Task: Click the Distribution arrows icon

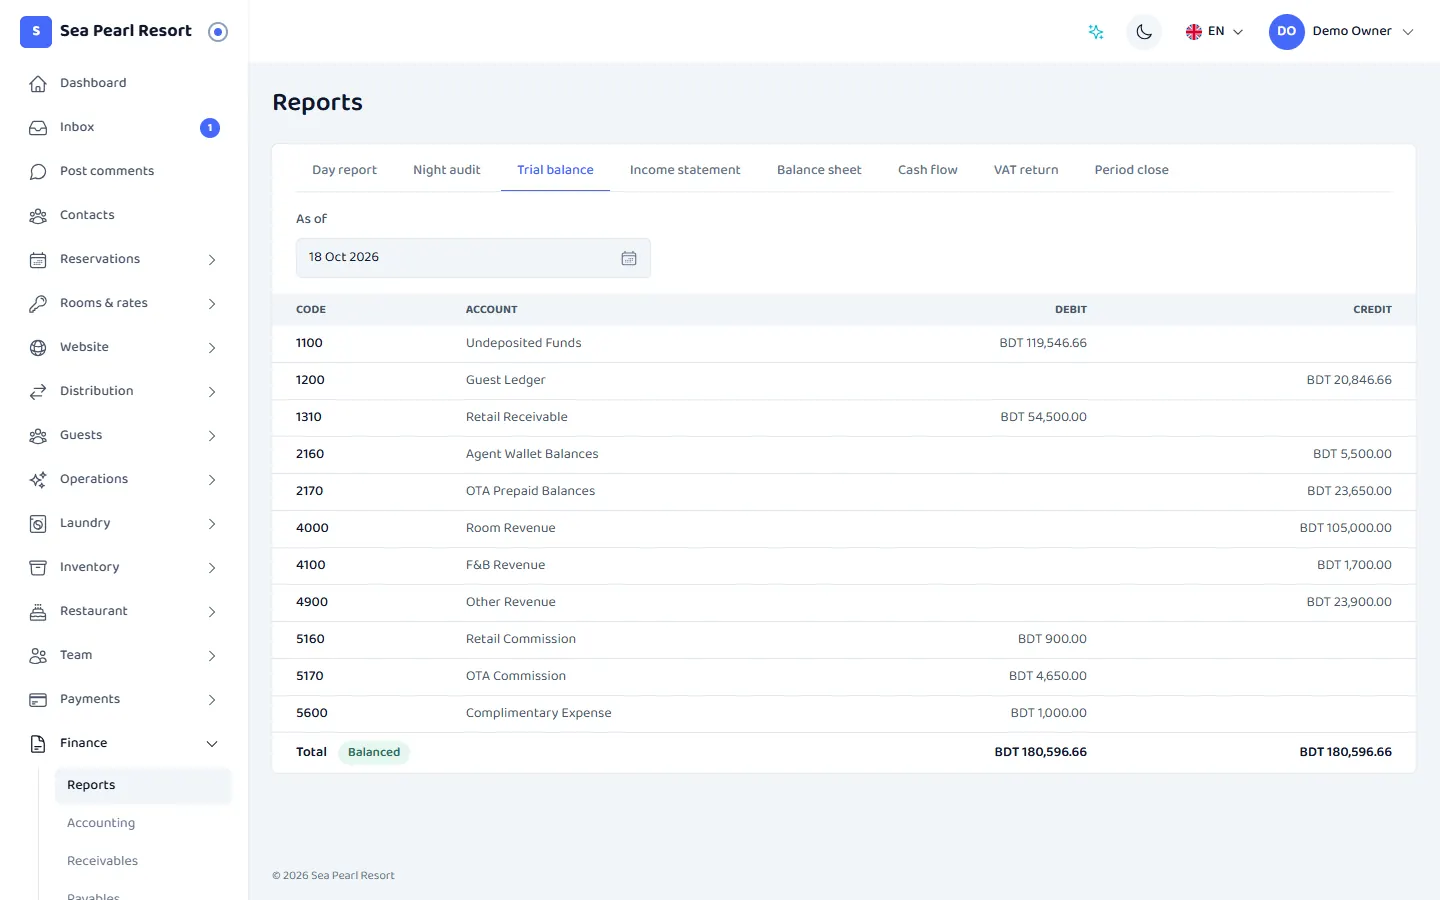Action: coord(38,391)
